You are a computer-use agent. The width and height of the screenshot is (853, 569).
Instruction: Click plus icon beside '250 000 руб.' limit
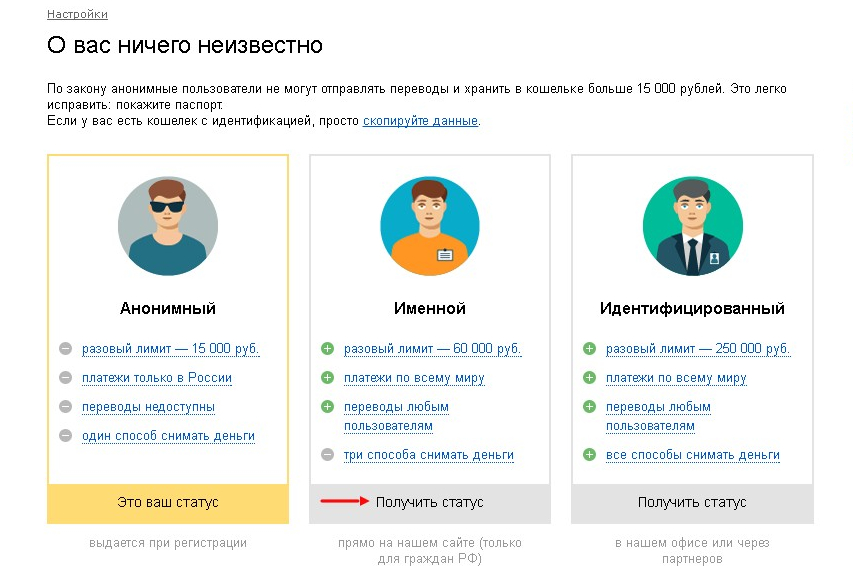coord(590,349)
